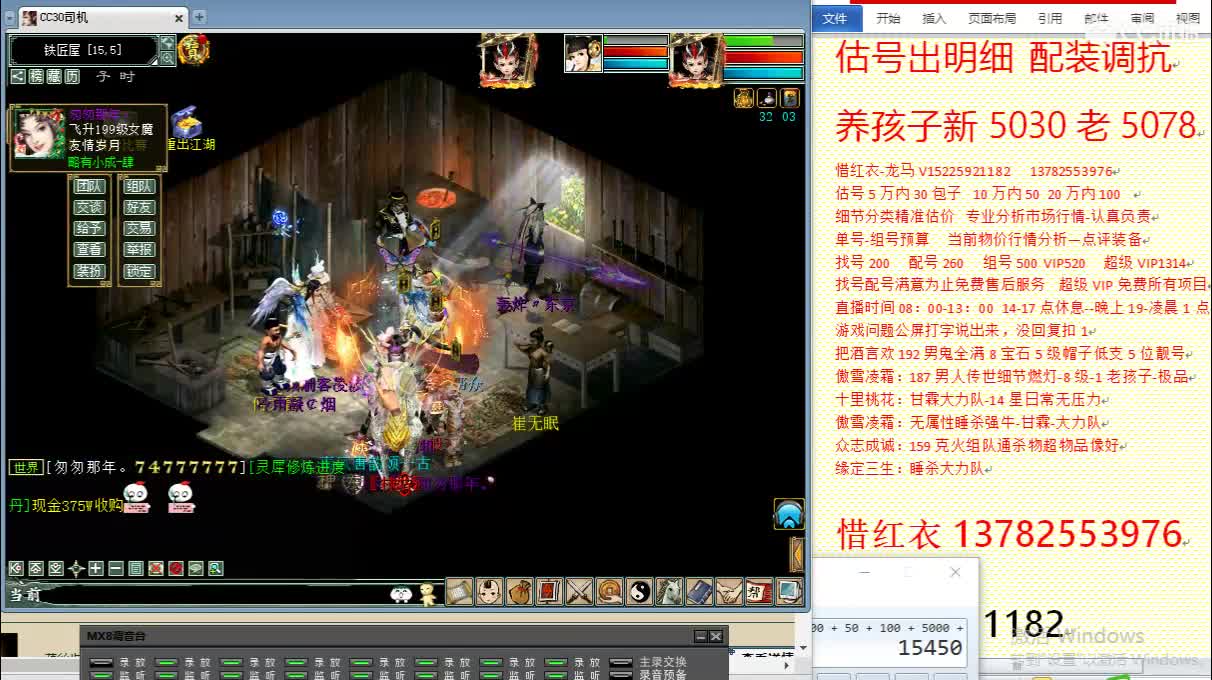Viewport: 1212px width, 680px height.
Task: Open the 文件 menu in the document
Action: [x=835, y=18]
